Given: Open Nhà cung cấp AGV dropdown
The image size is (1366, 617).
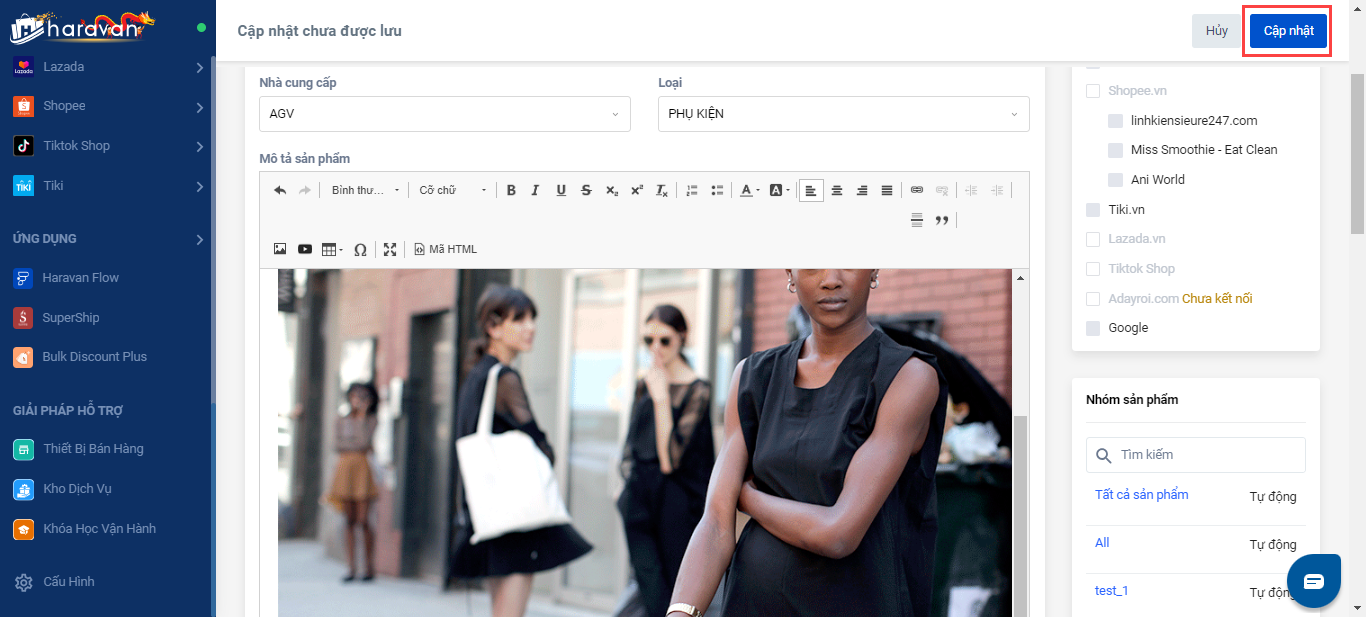Looking at the screenshot, I should tap(445, 114).
